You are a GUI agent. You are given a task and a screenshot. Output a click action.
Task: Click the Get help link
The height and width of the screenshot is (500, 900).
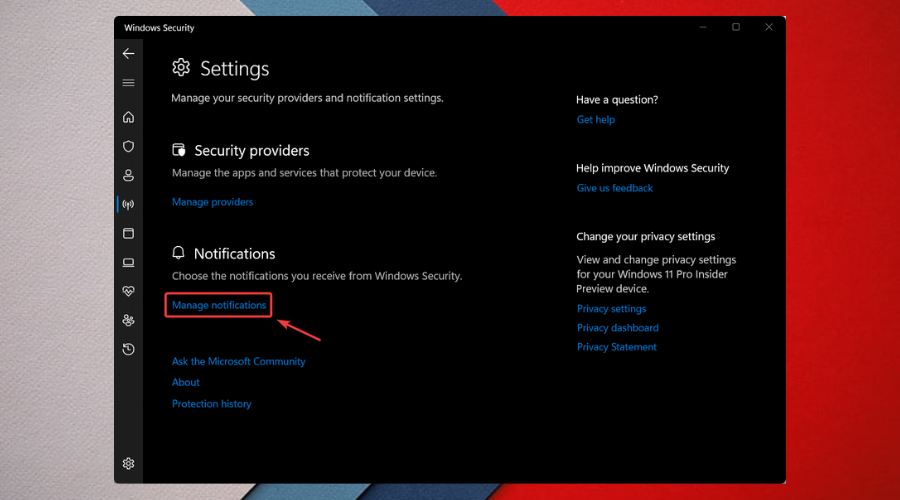(x=596, y=120)
